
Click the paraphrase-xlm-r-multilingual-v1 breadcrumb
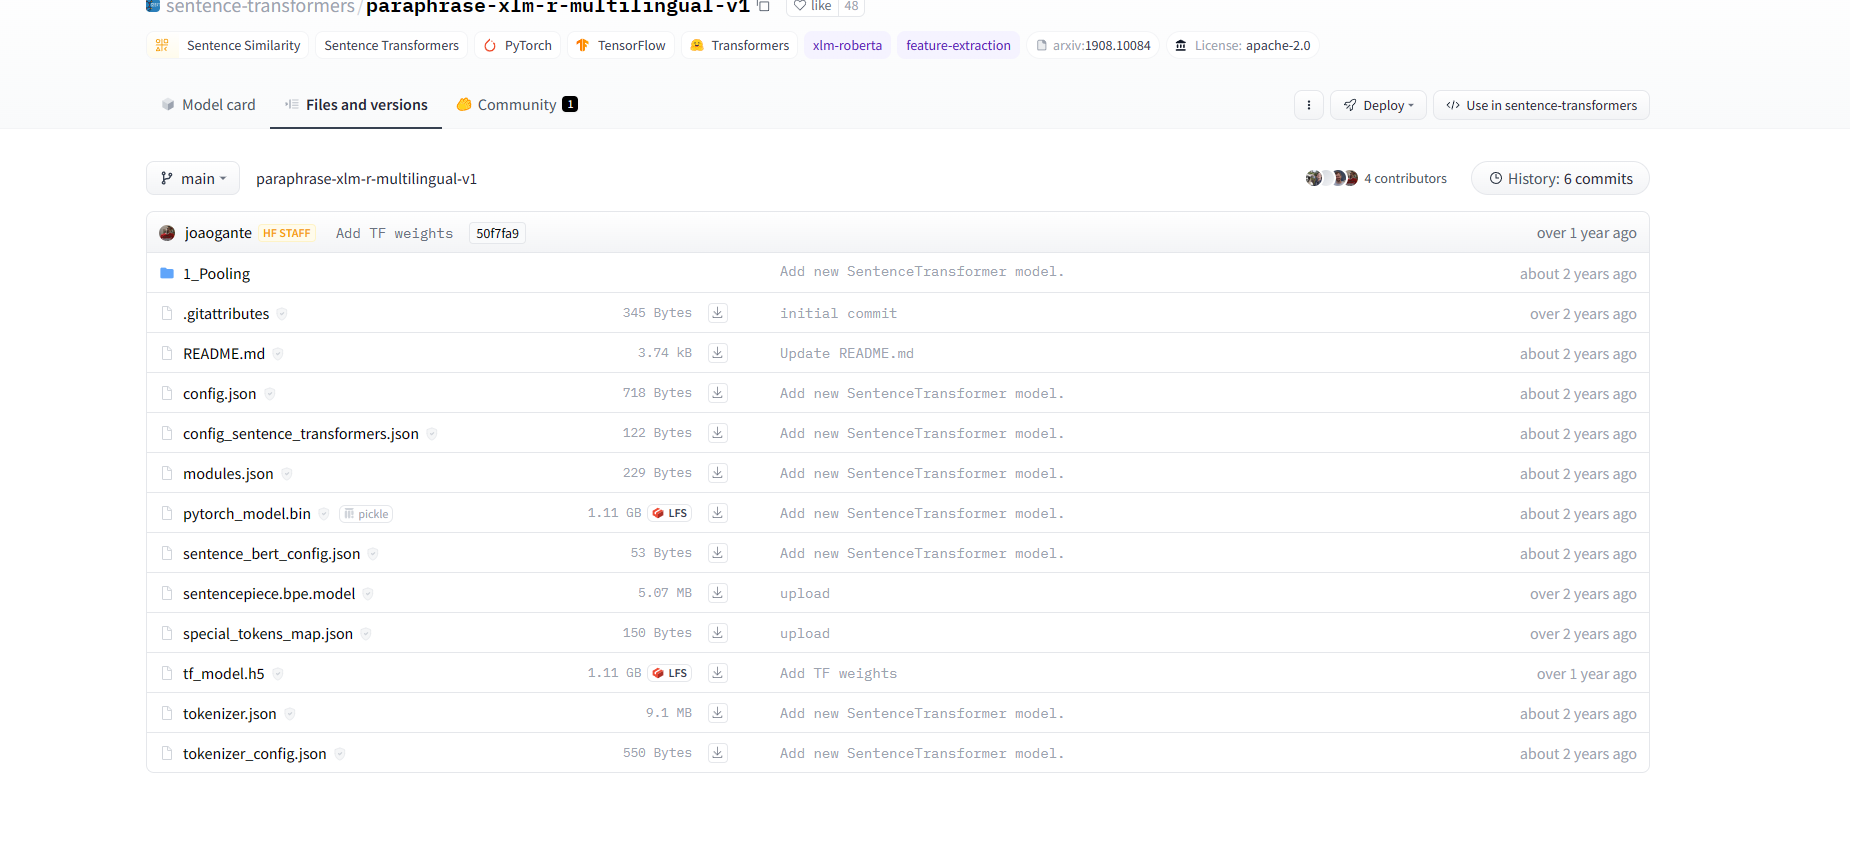click(x=366, y=179)
